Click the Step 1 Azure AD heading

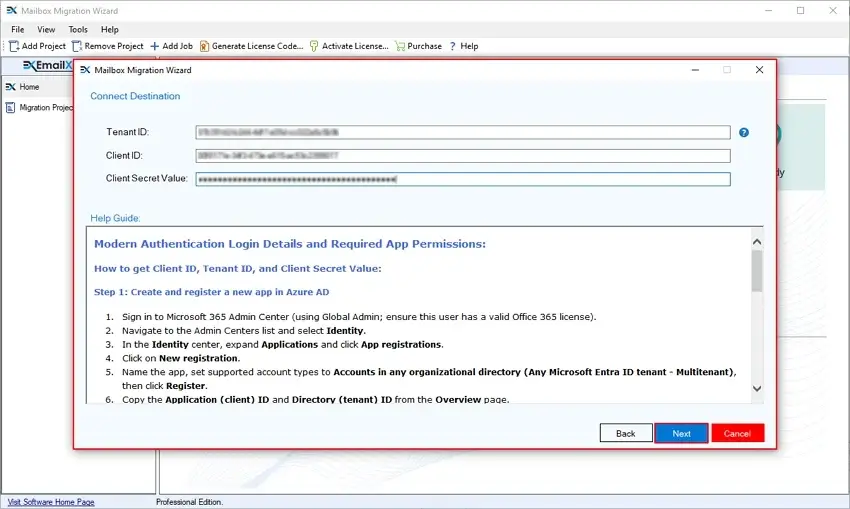211,292
